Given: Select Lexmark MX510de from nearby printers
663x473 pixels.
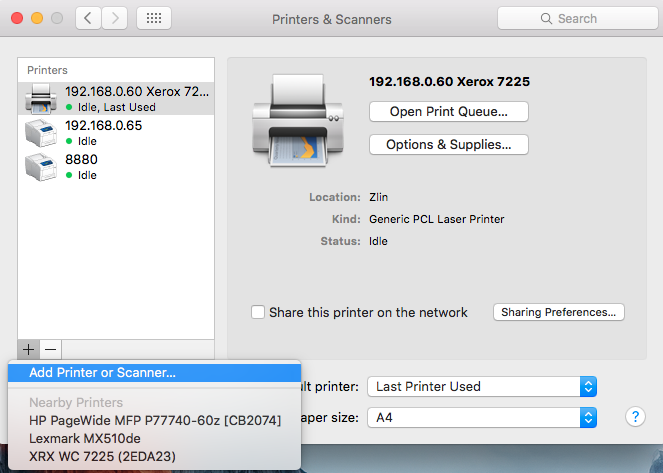Looking at the screenshot, I should [85, 437].
